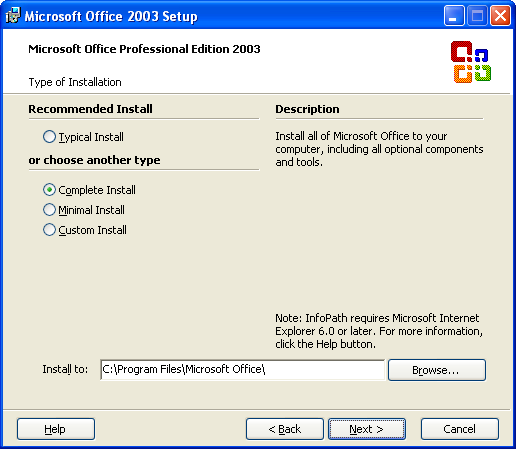Click the 'Install to:' label
This screenshot has height=449, width=516.
[65, 369]
